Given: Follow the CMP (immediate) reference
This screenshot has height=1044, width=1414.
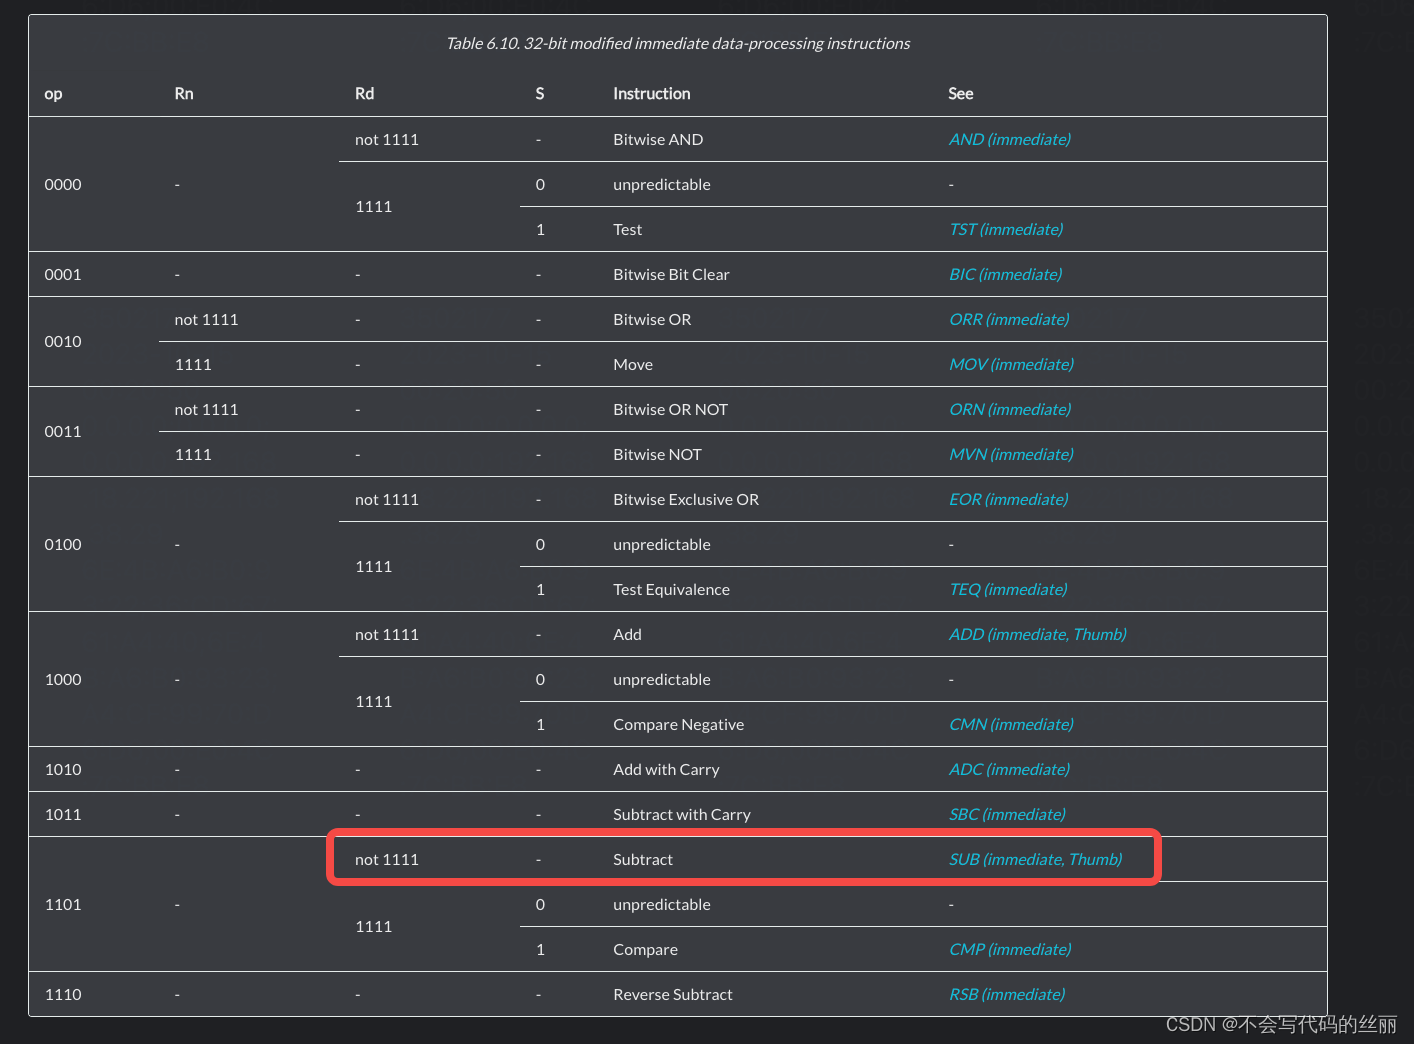Looking at the screenshot, I should coord(1009,950).
